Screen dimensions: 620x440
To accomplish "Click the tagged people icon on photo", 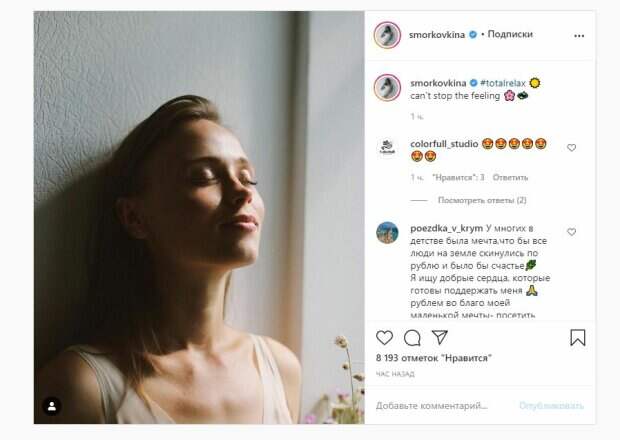I will click(52, 406).
